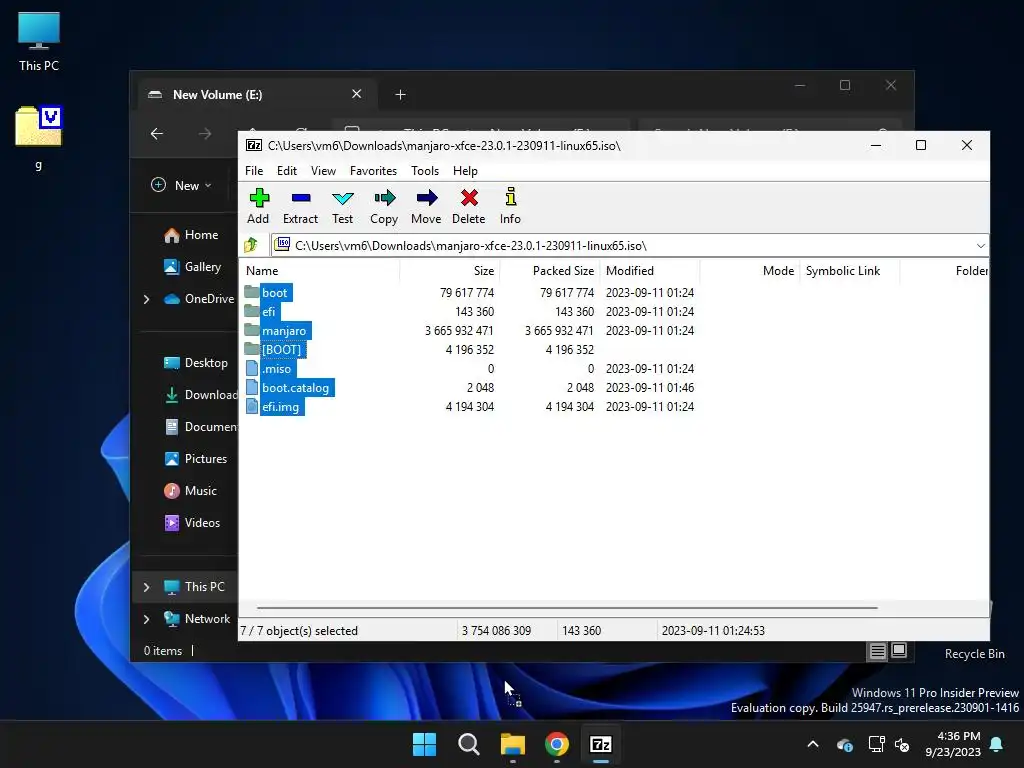Sort by Symbolic Link column header
The image size is (1024, 768).
(x=850, y=270)
